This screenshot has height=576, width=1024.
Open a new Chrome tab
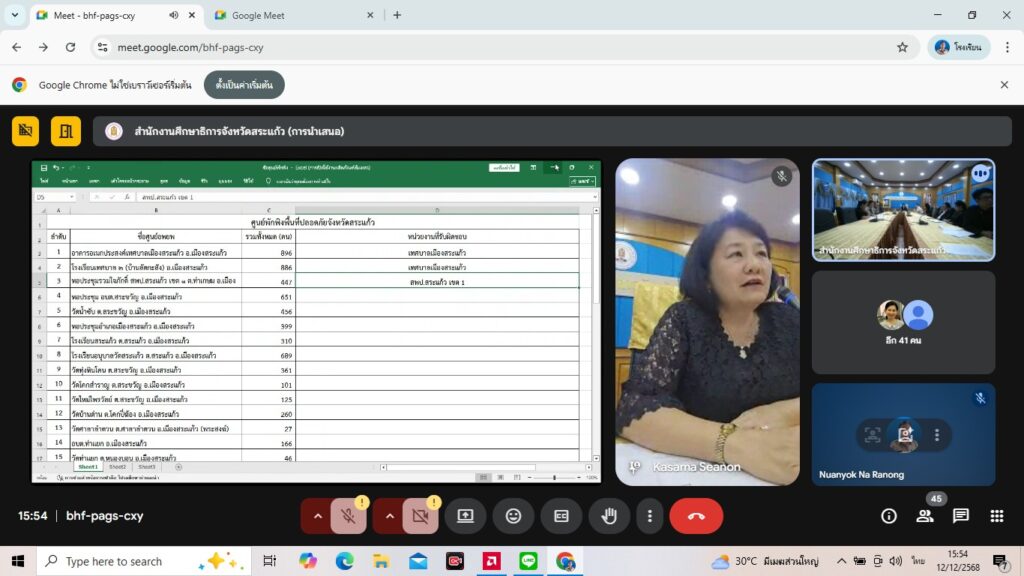pos(397,15)
